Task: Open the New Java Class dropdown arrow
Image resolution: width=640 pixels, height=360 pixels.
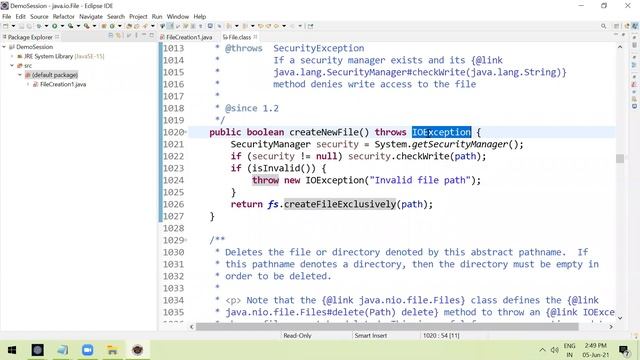Action: click(119, 26)
